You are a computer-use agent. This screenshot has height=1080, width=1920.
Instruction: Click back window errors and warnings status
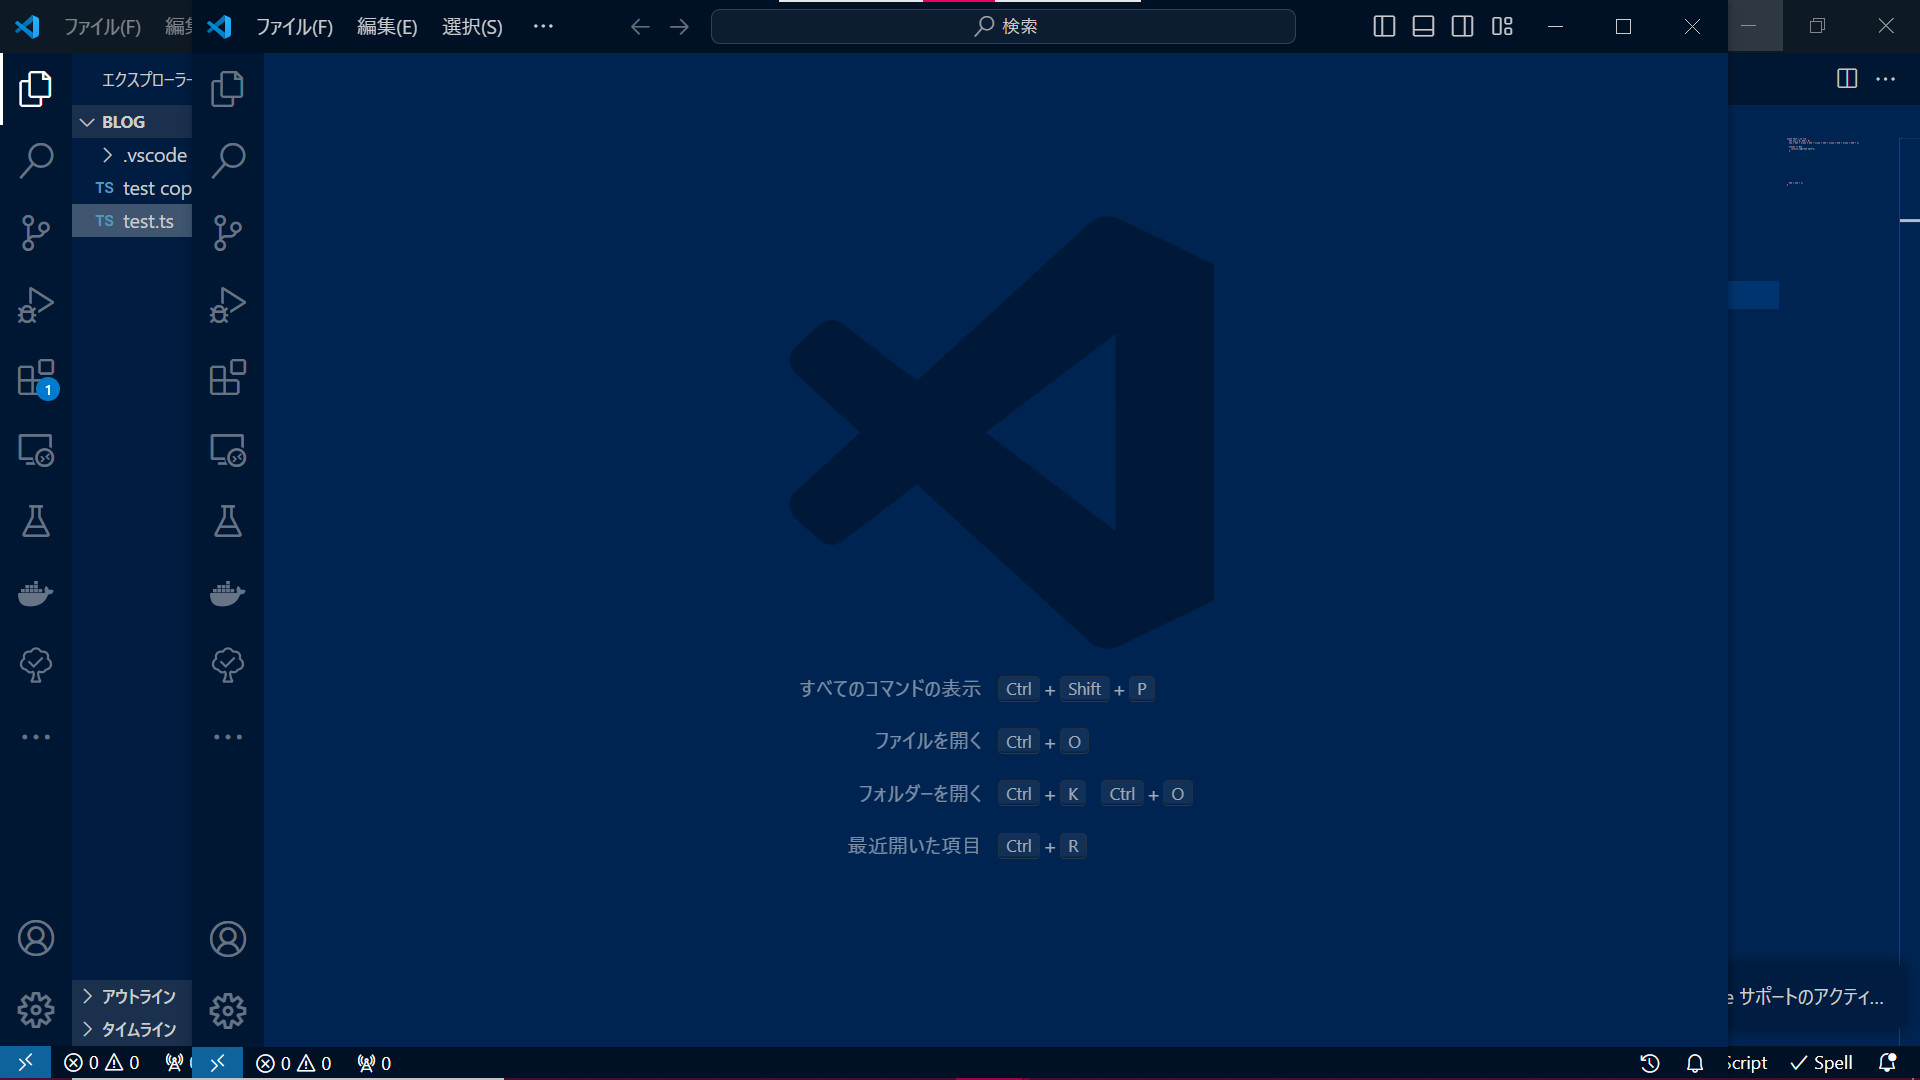tap(102, 1063)
